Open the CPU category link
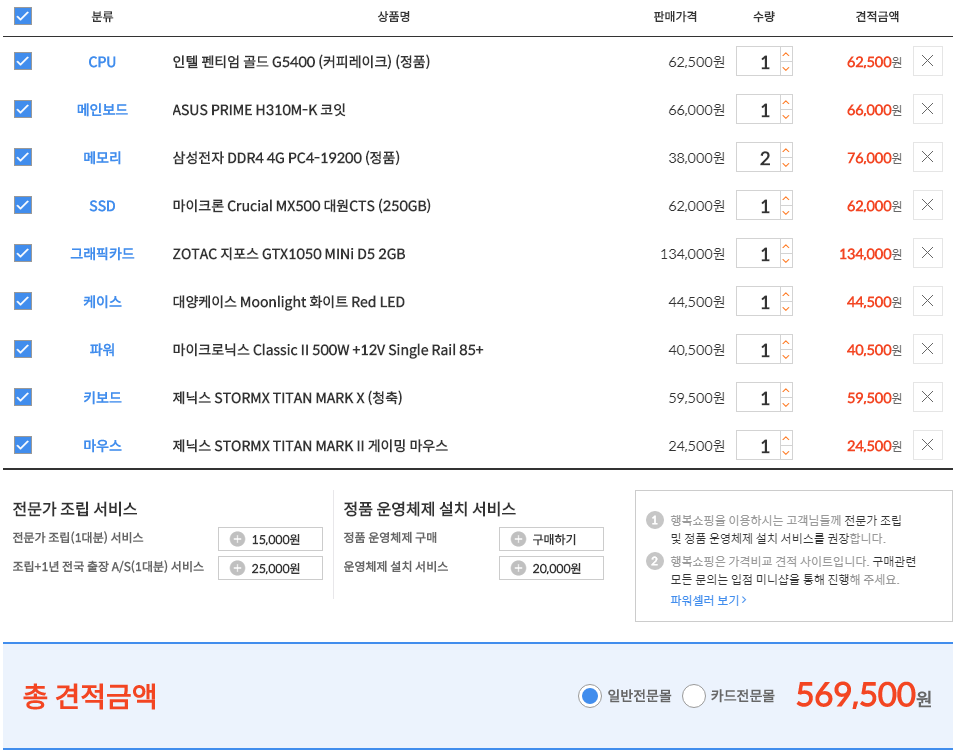Screen dimensions: 957x750 (102, 62)
